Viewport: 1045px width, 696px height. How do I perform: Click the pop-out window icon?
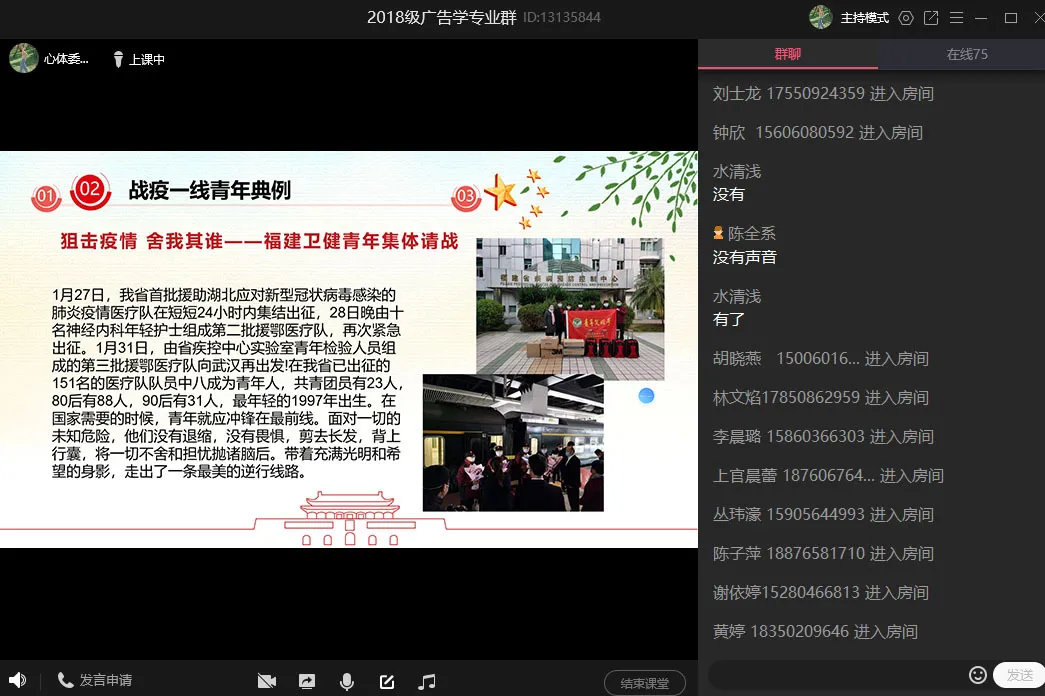(x=931, y=18)
